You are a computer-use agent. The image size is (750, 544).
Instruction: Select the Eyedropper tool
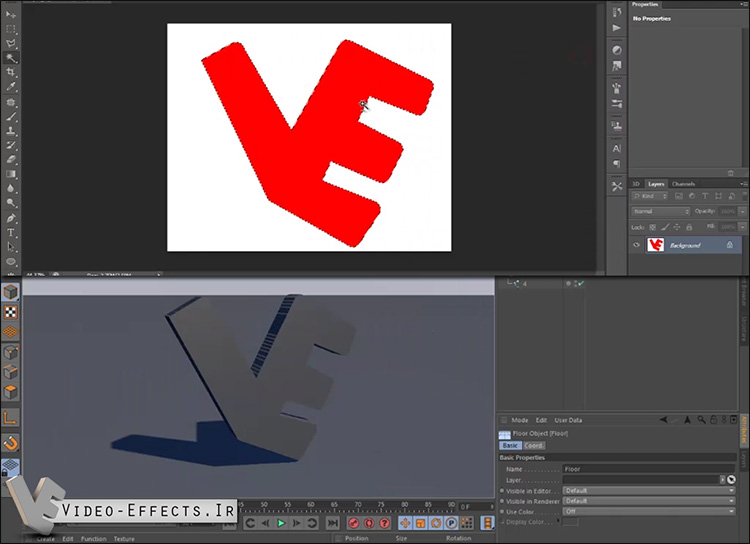tap(11, 87)
